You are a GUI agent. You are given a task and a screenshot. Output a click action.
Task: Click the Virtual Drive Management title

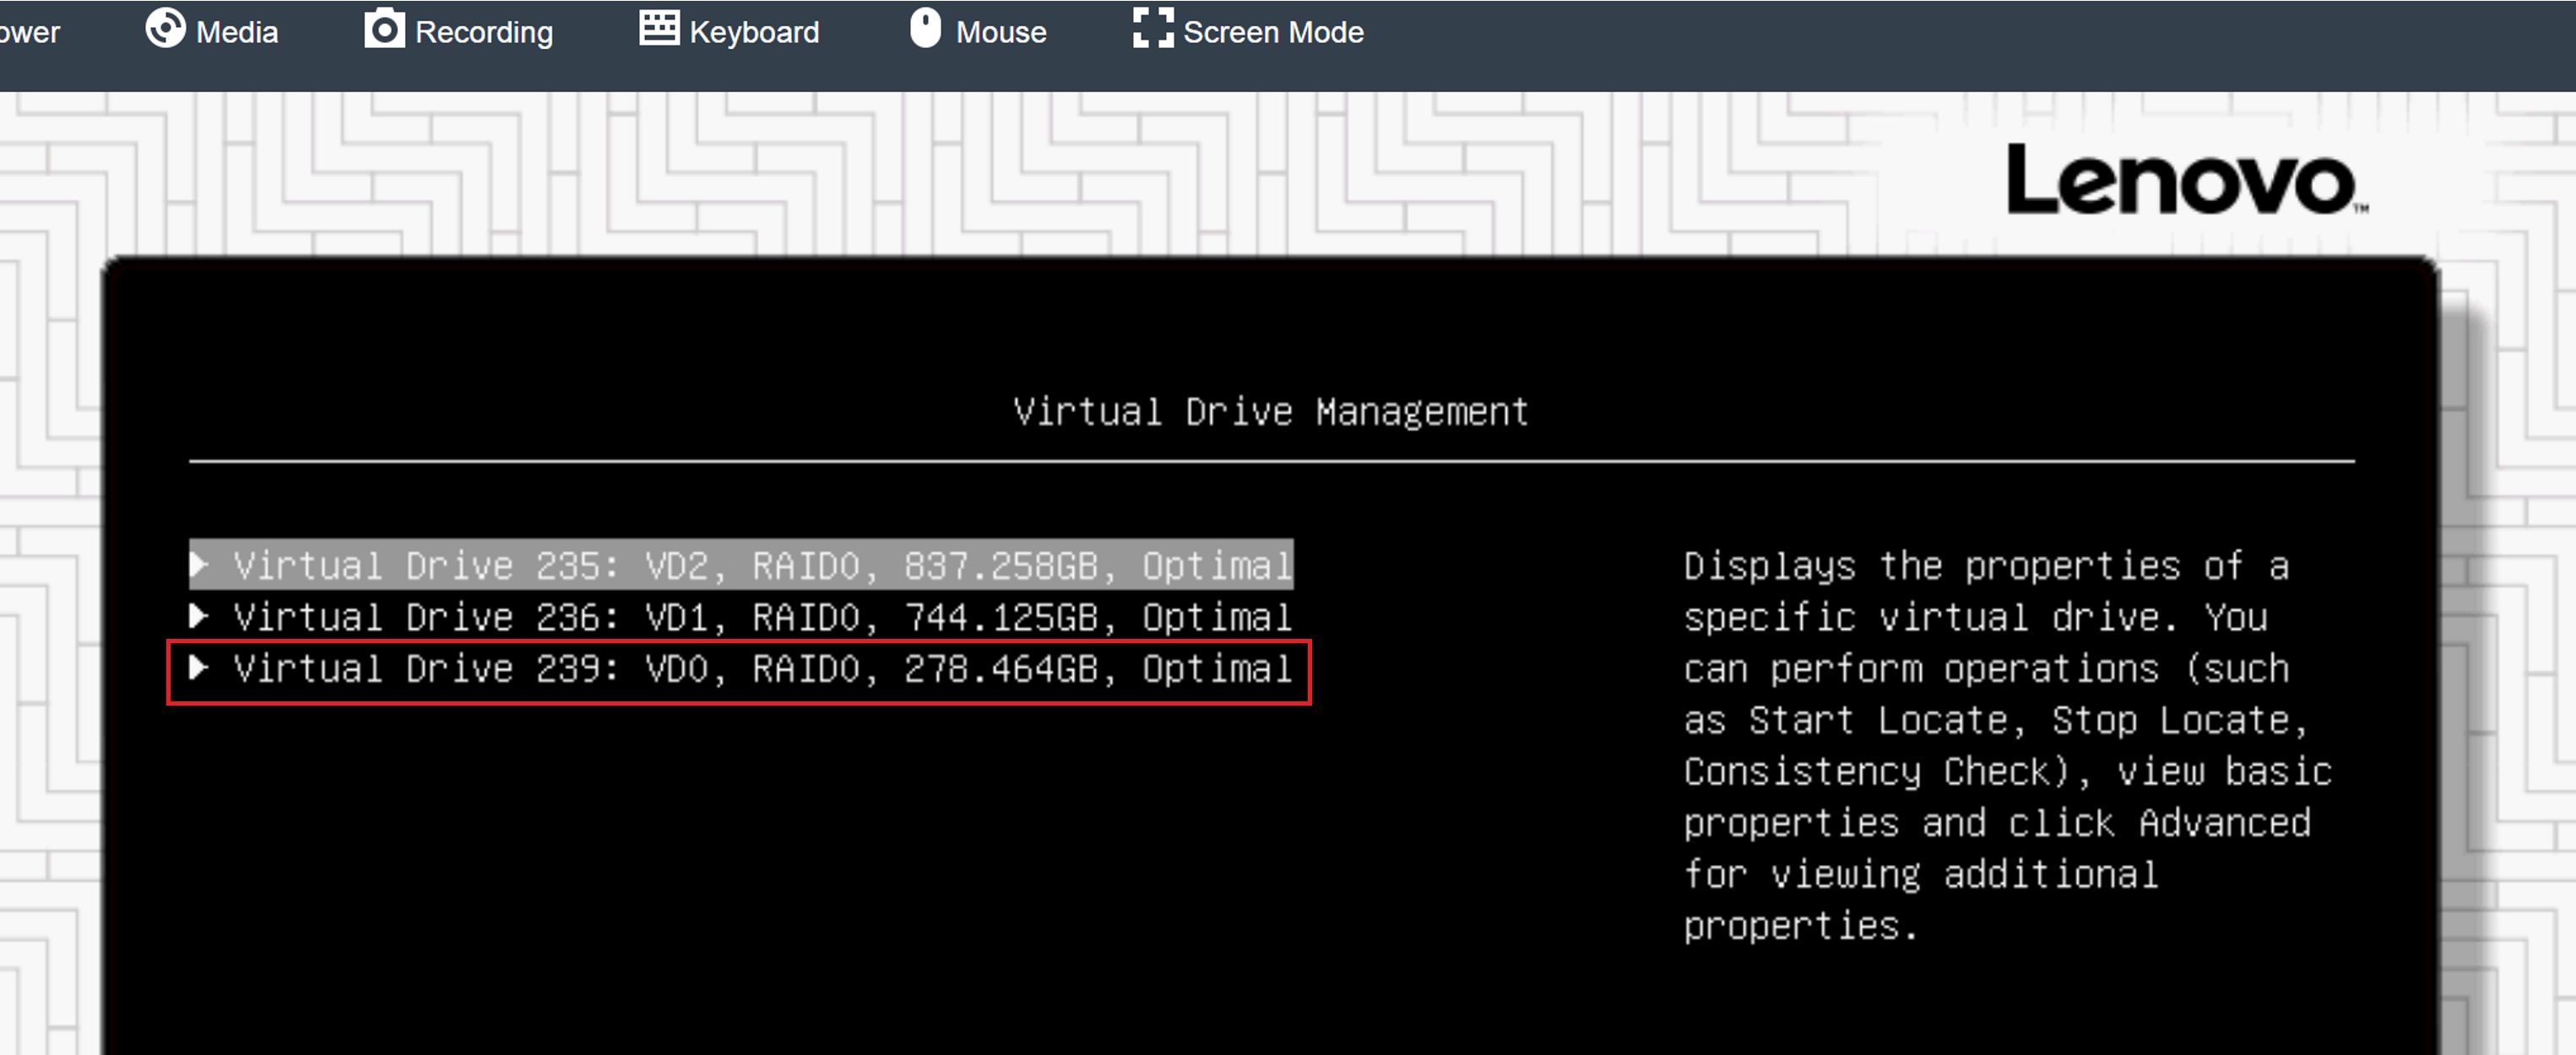click(1270, 412)
